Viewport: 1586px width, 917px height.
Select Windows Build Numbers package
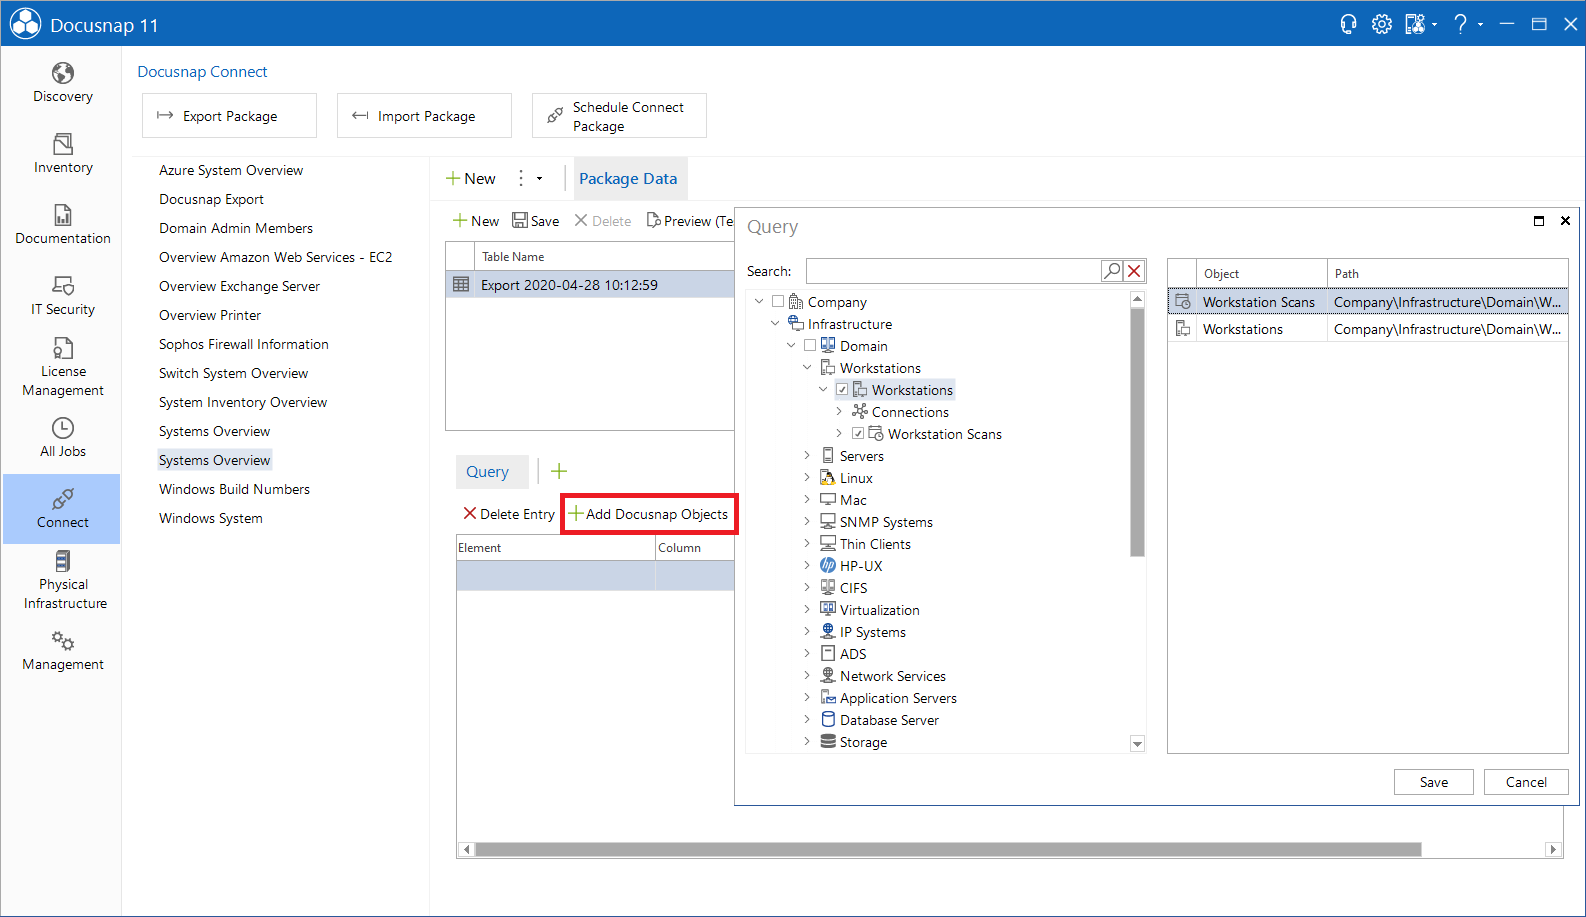[x=234, y=489]
